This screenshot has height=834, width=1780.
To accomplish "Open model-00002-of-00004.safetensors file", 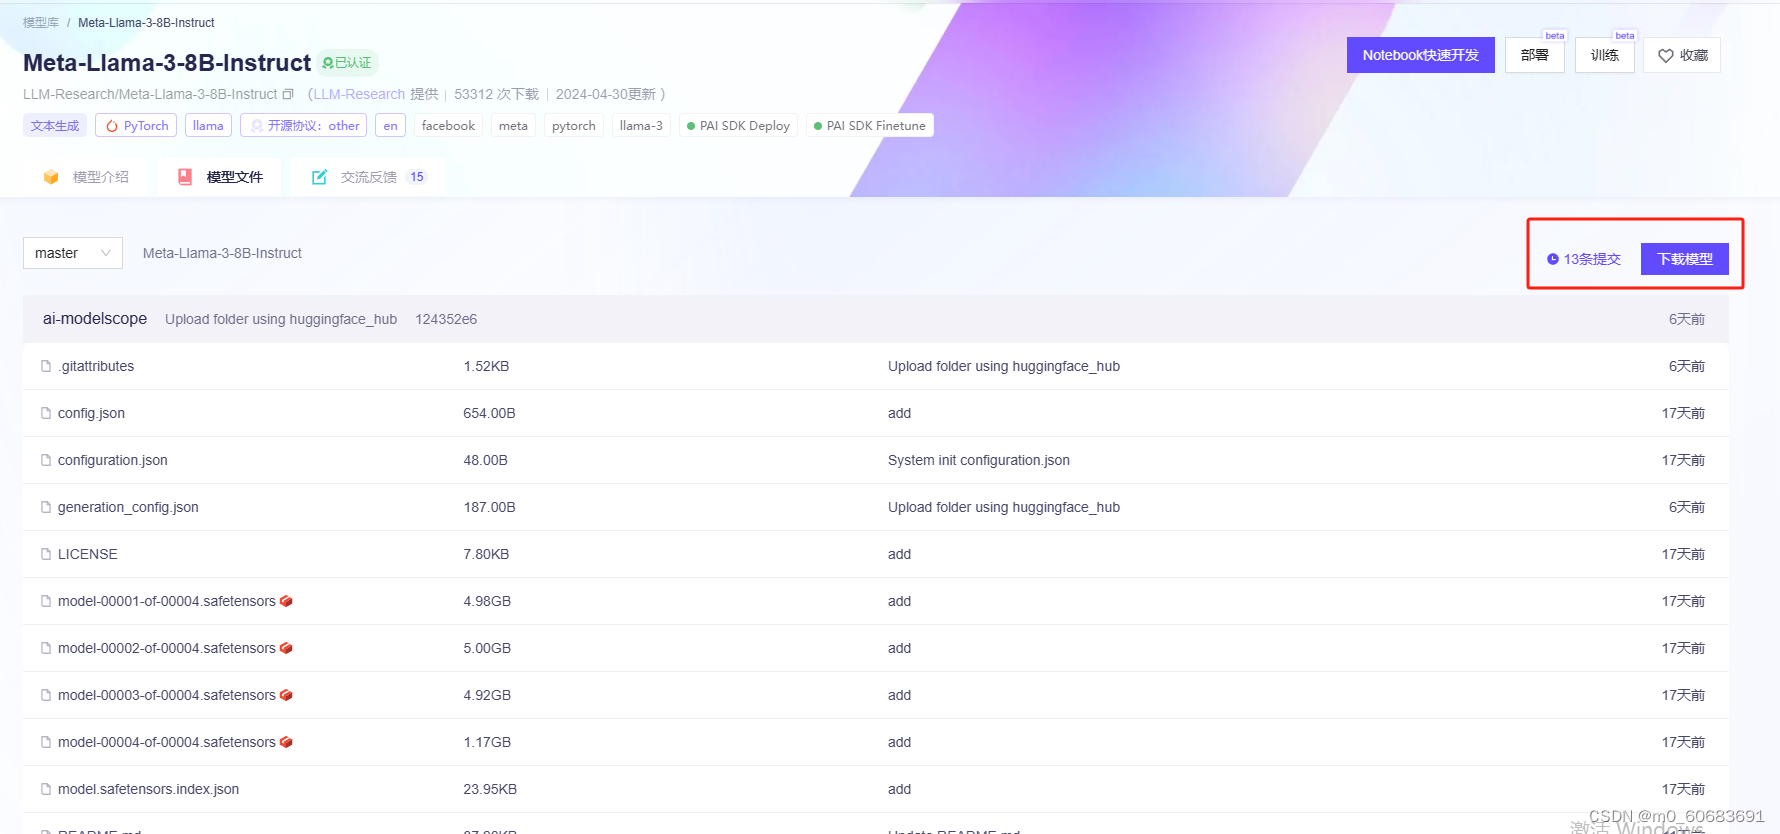I will (x=167, y=648).
